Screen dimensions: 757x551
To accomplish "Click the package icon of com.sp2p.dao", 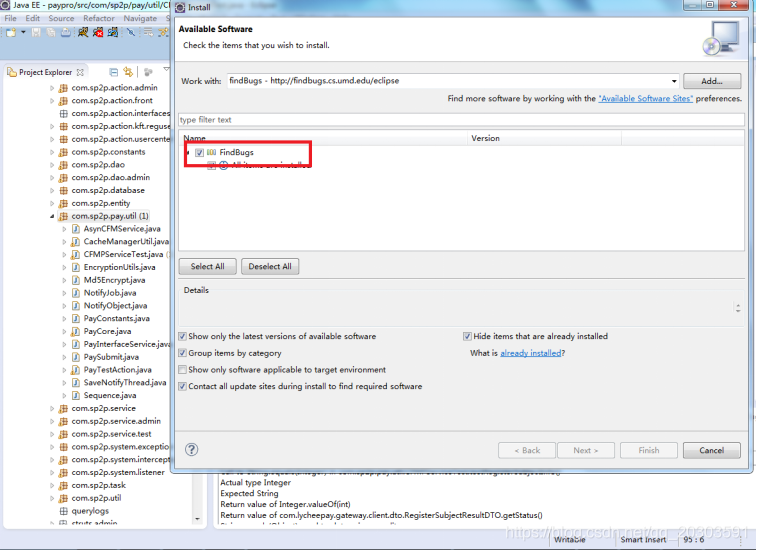I will point(63,165).
